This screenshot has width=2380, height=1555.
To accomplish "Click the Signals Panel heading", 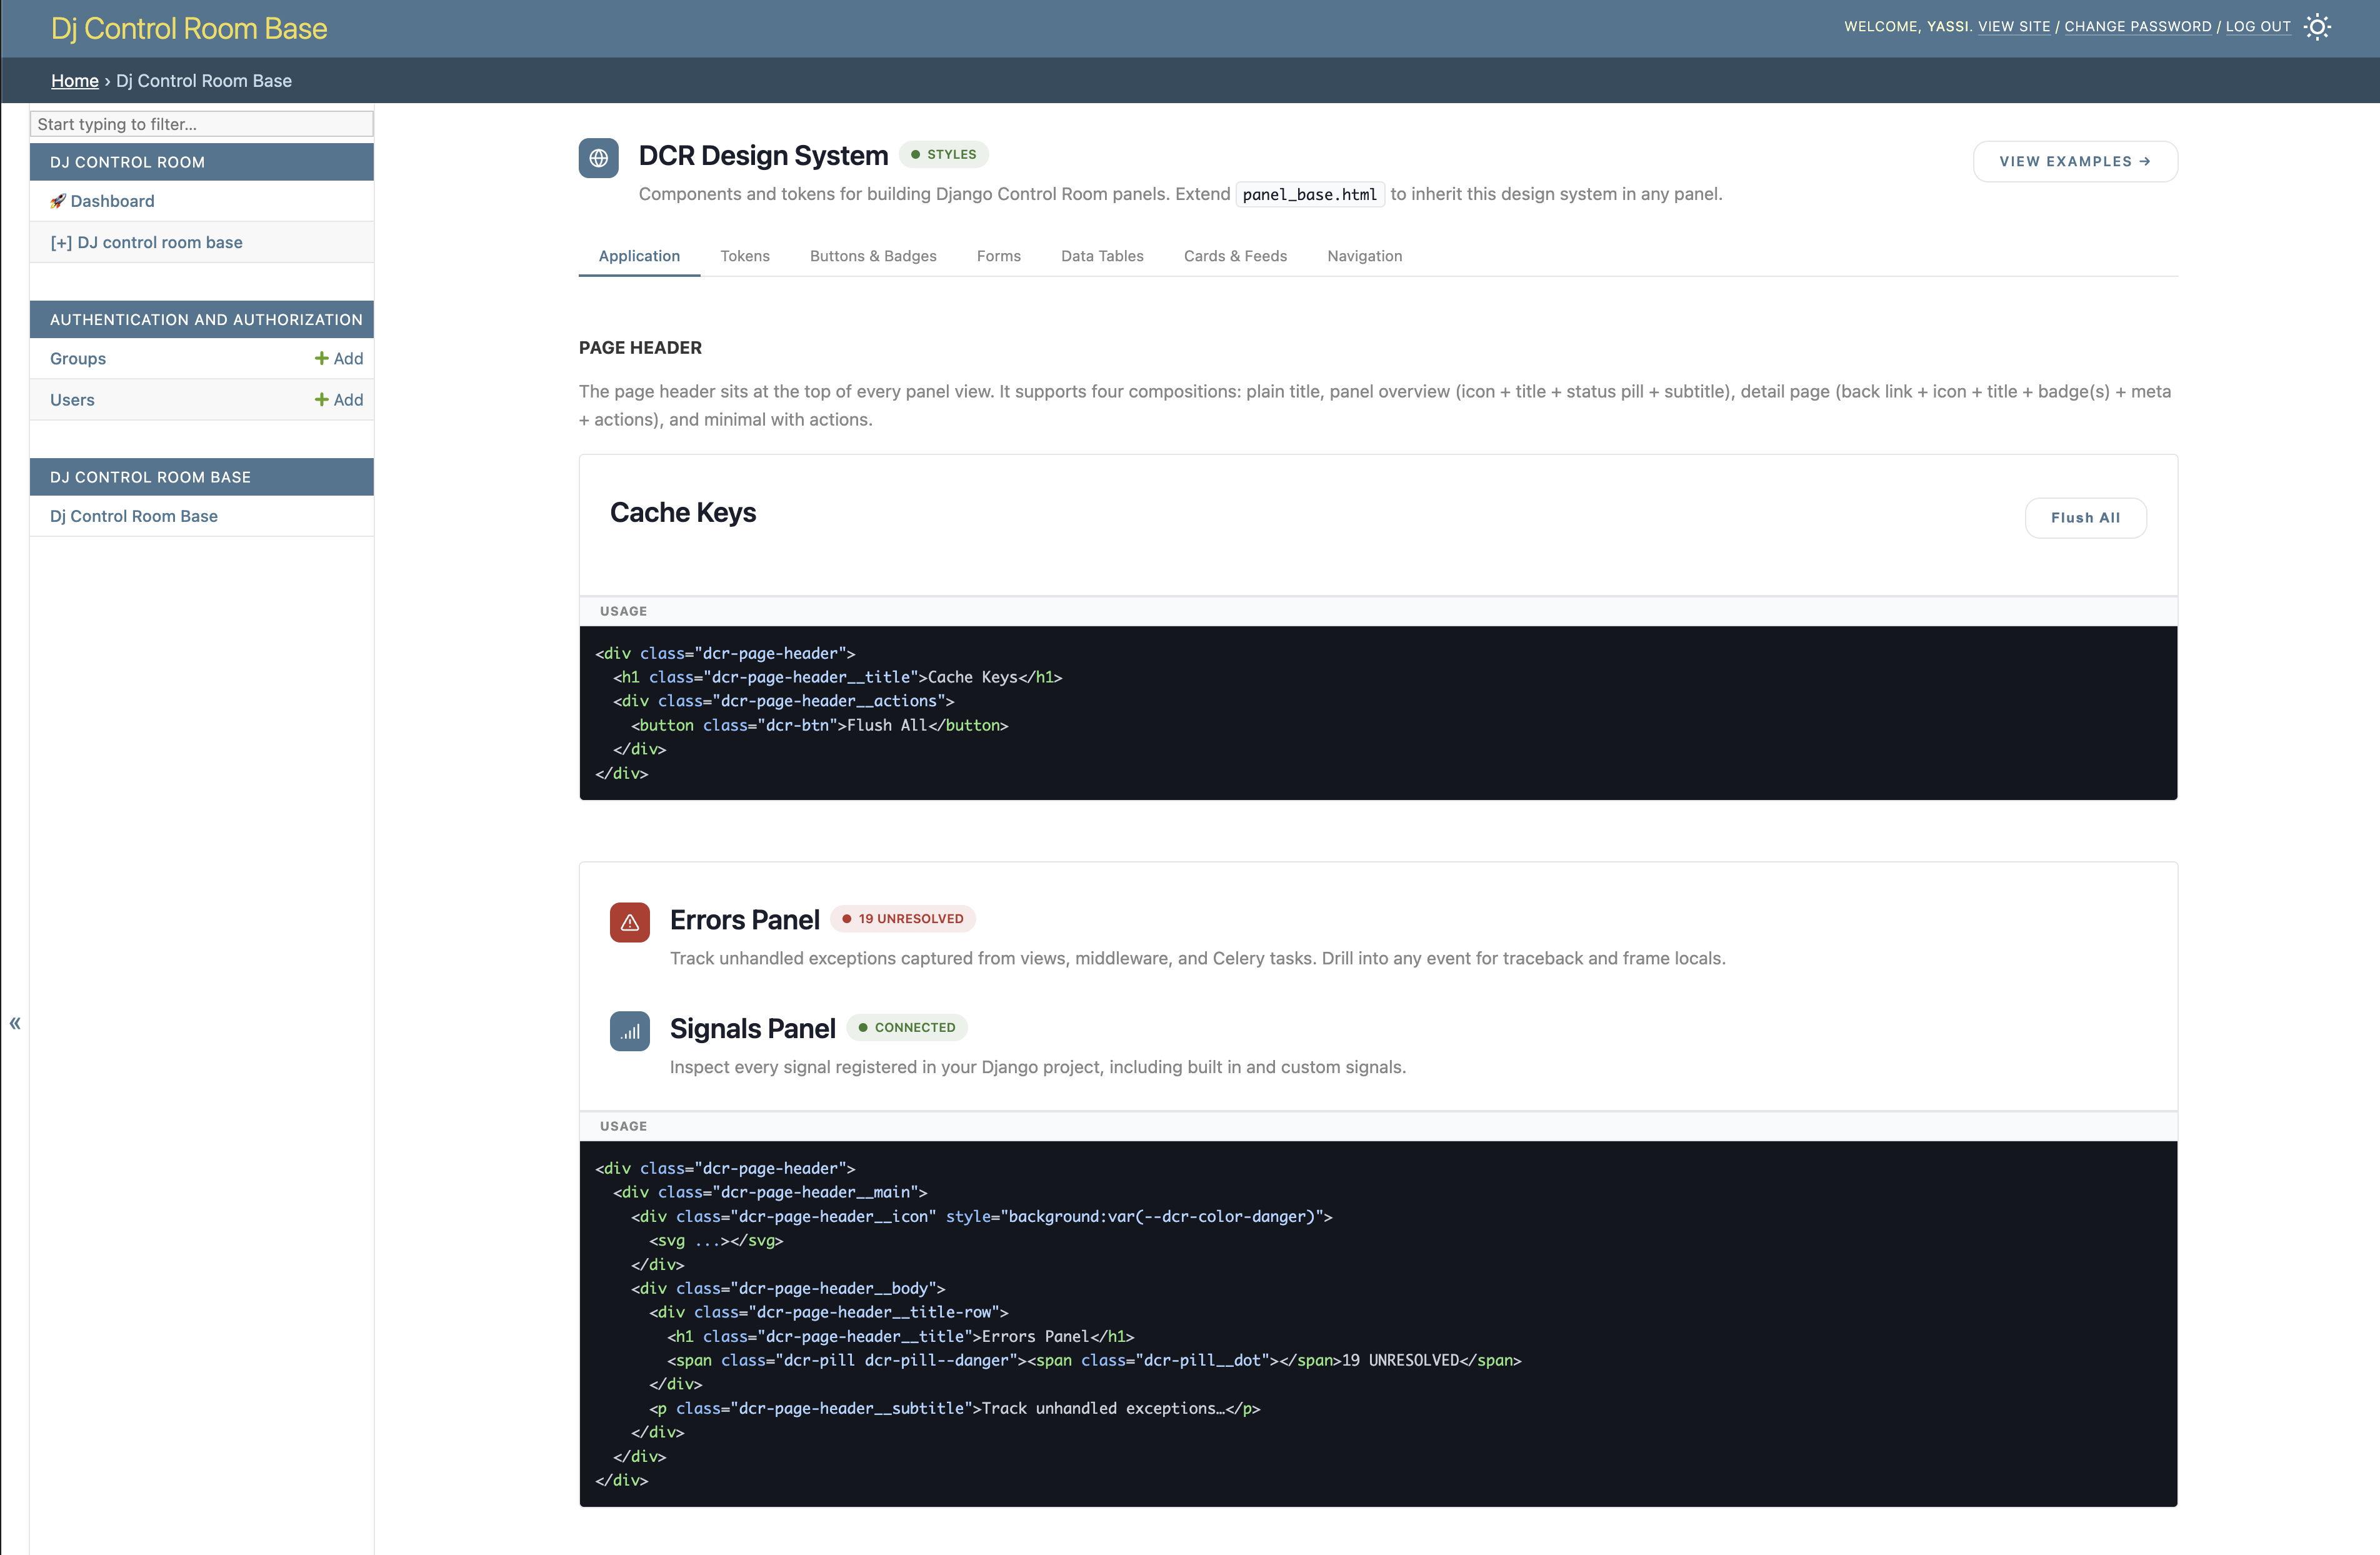I will (x=752, y=1028).
